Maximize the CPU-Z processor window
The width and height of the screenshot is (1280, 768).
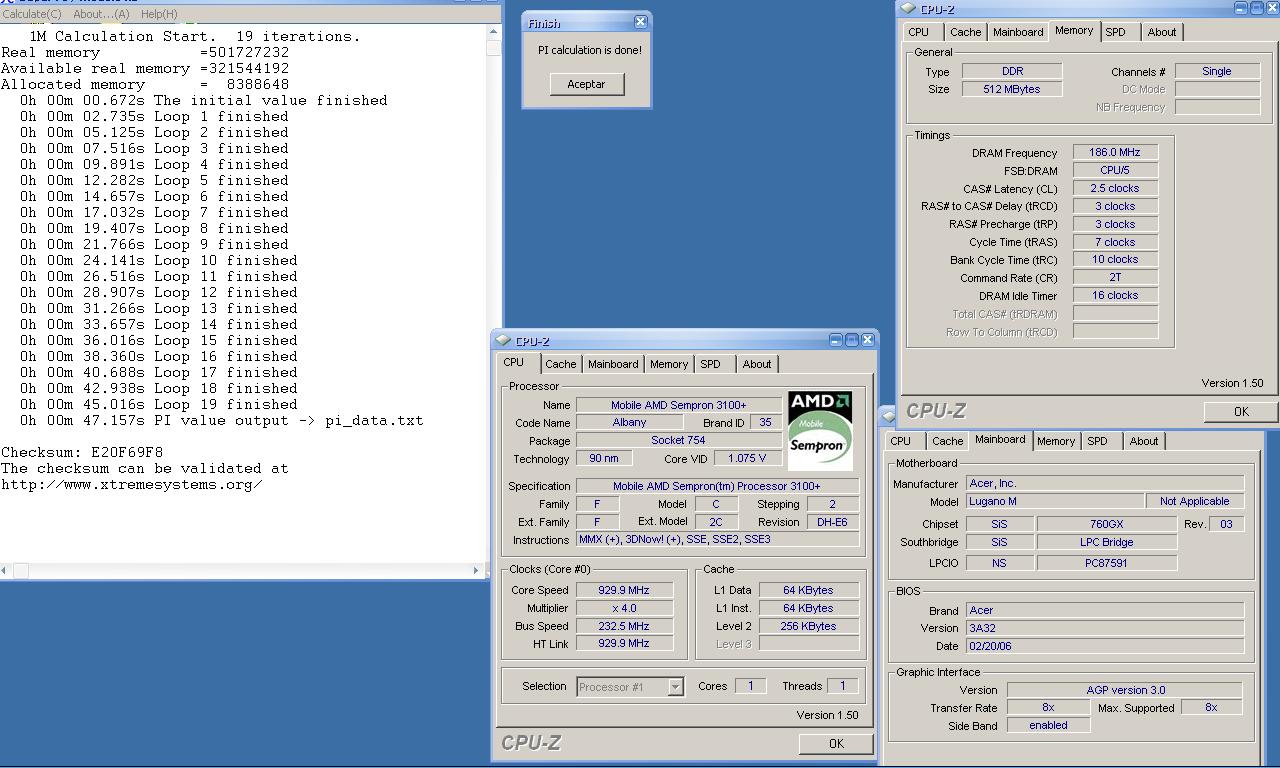[852, 340]
